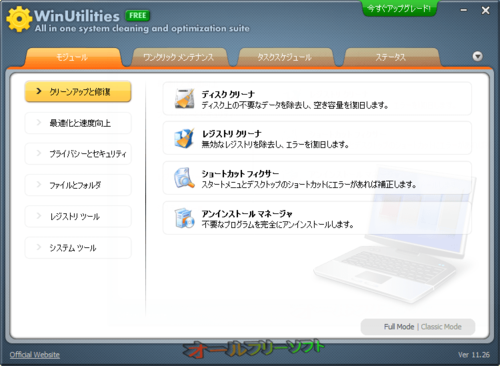Image resolution: width=500 pixels, height=366 pixels.
Task: Select the クリーンアップと修復 category label
Action: tap(80, 92)
